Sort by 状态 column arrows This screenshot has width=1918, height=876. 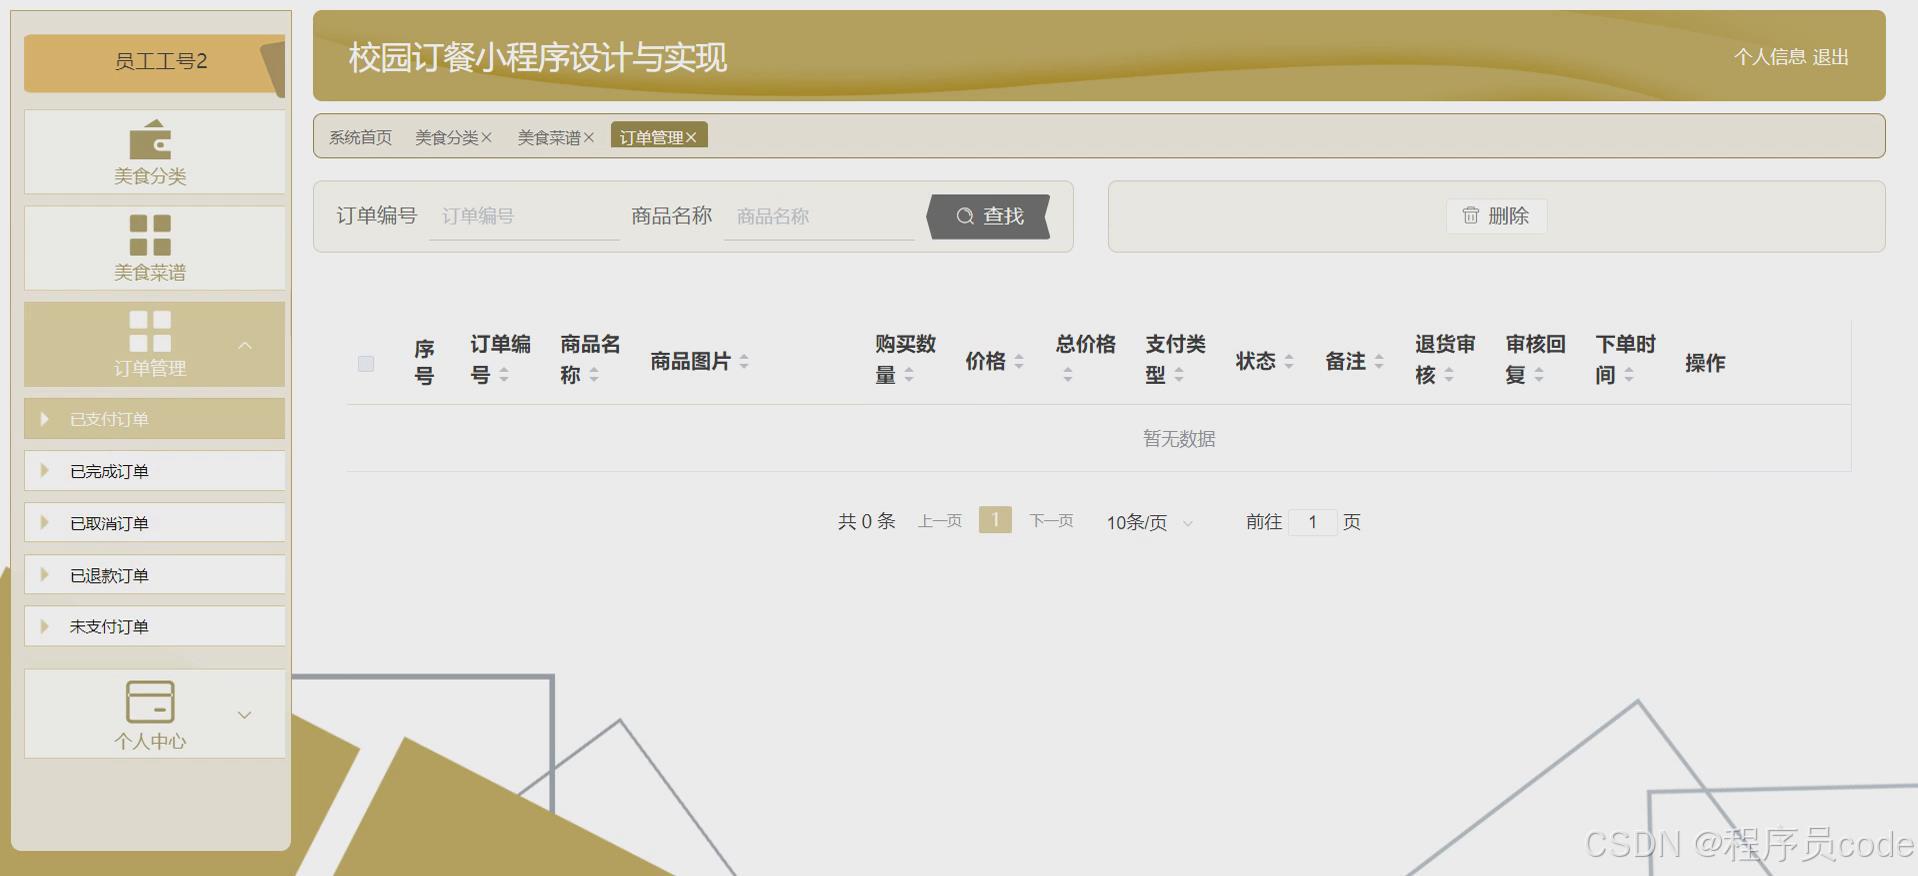[x=1289, y=362]
